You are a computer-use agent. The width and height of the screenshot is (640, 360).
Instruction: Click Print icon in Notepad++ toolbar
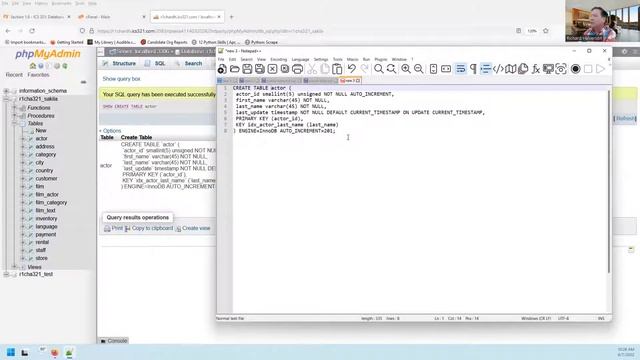click(x=298, y=69)
